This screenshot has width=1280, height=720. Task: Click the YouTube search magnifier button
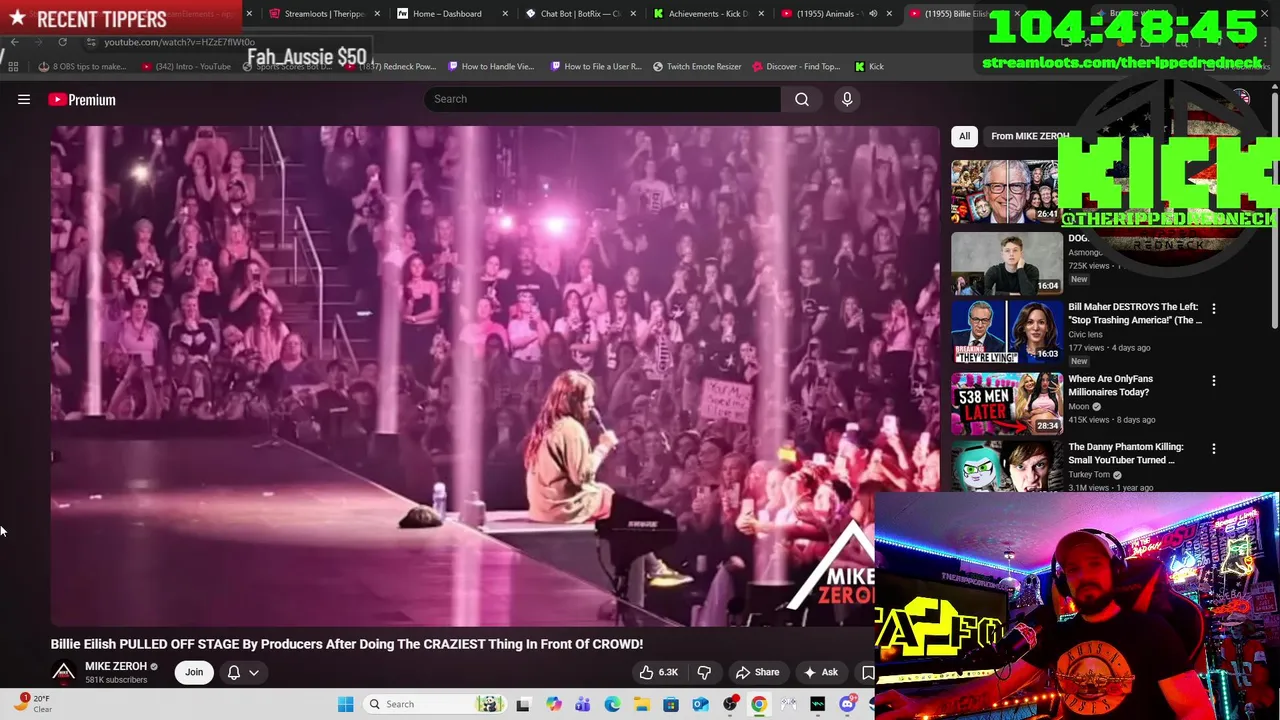(x=802, y=99)
